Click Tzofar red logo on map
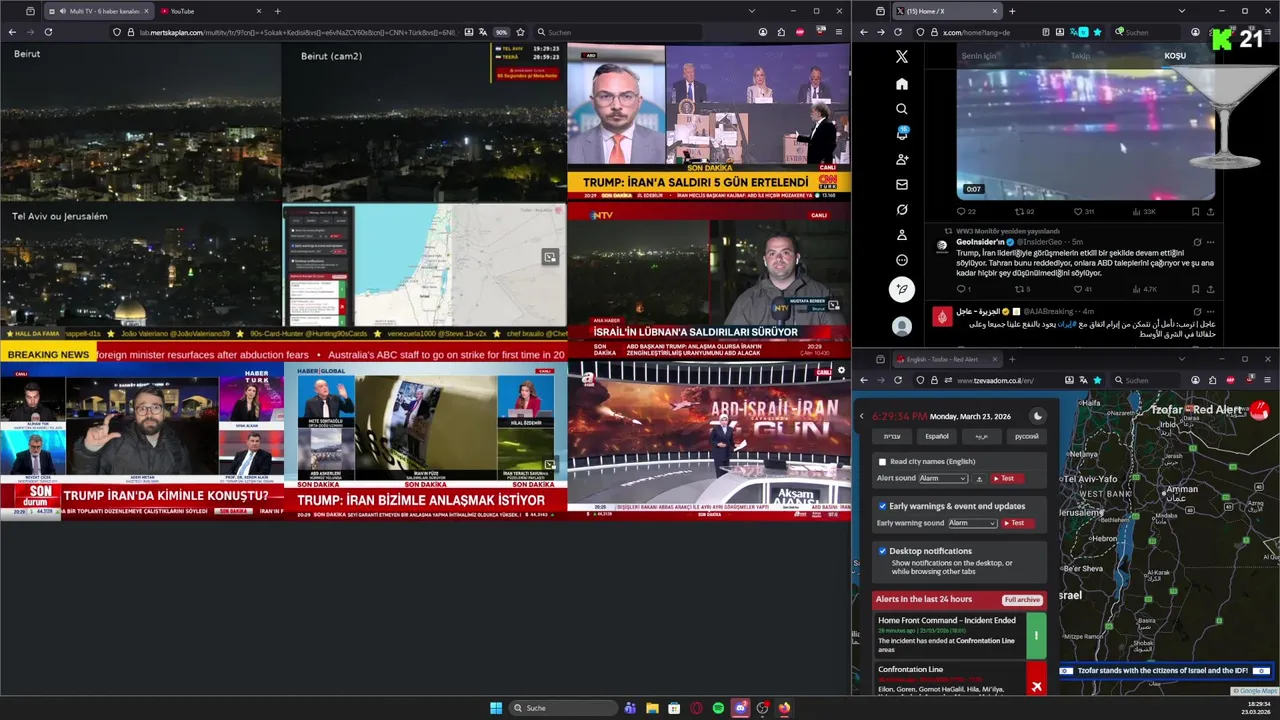The image size is (1280, 720). (x=1259, y=411)
